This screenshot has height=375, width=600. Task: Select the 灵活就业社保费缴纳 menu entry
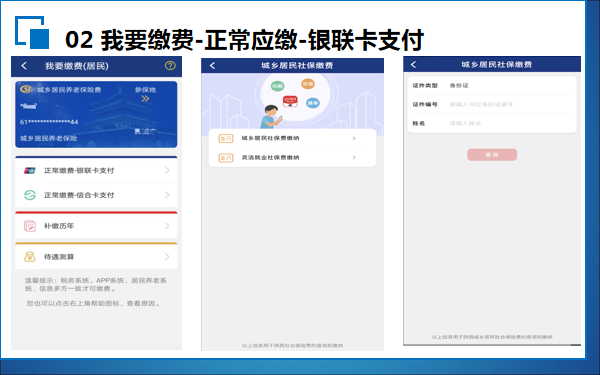point(292,157)
